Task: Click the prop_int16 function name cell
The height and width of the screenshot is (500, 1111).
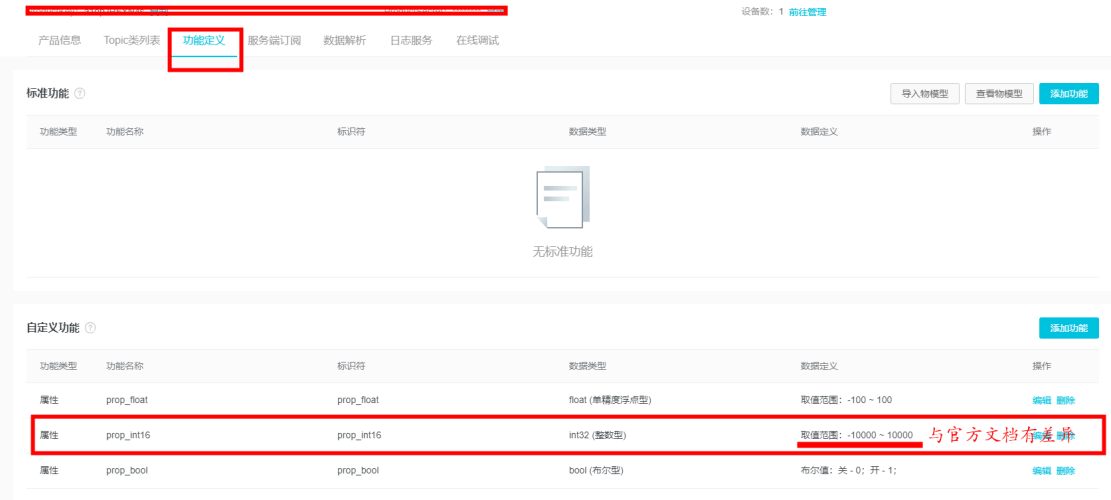Action: 128,435
